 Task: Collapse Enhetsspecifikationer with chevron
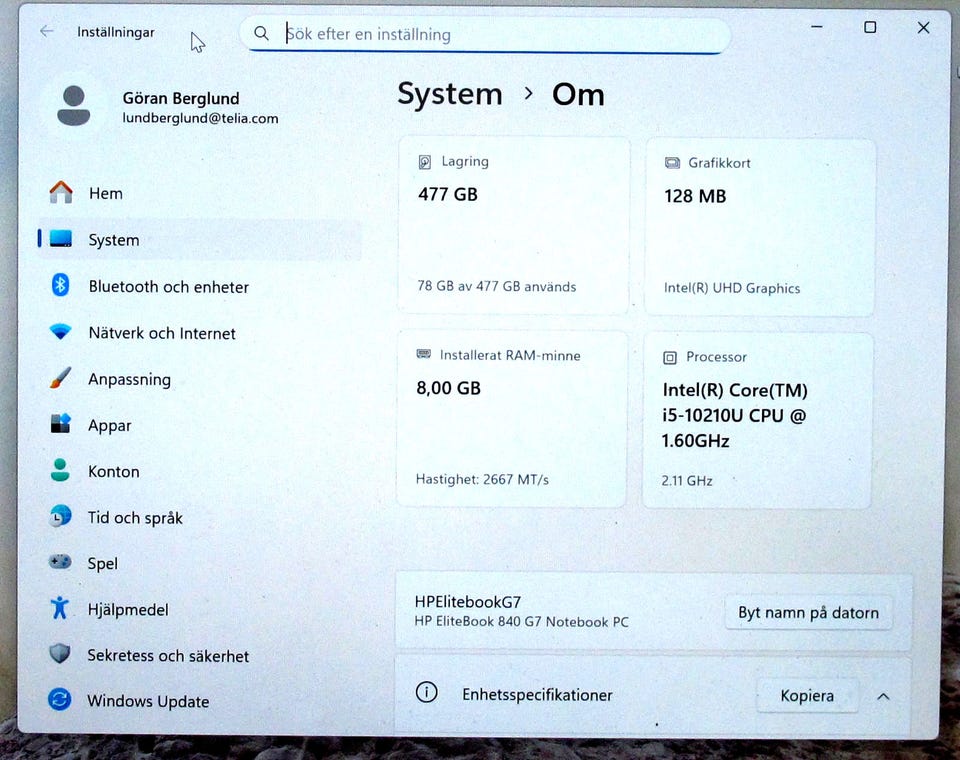pyautogui.click(x=883, y=696)
